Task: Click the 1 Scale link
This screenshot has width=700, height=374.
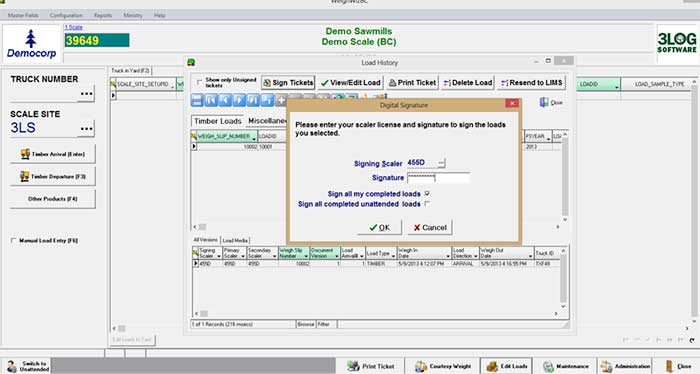Action: pos(74,27)
